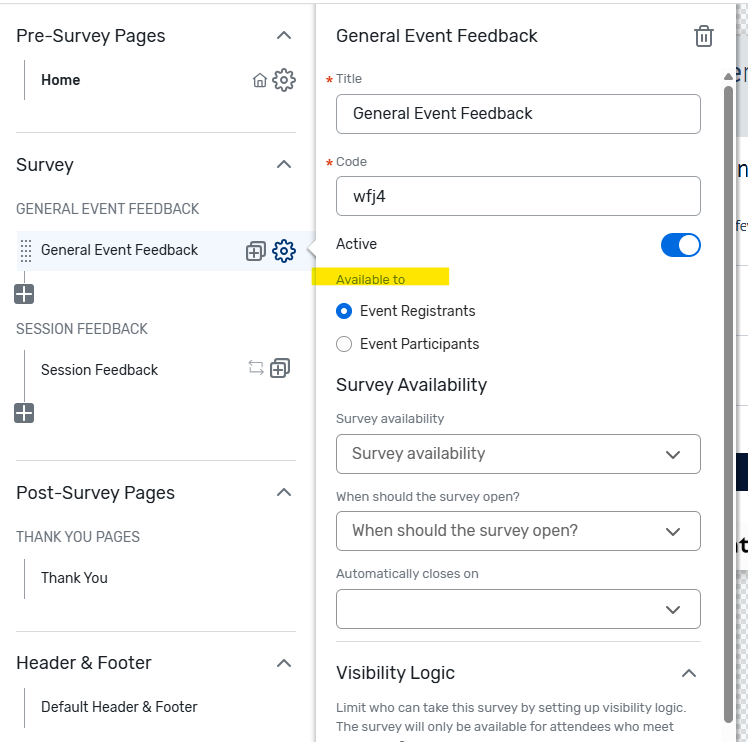Open 'When should the survey open?' dropdown
This screenshot has height=742, width=748.
click(518, 531)
